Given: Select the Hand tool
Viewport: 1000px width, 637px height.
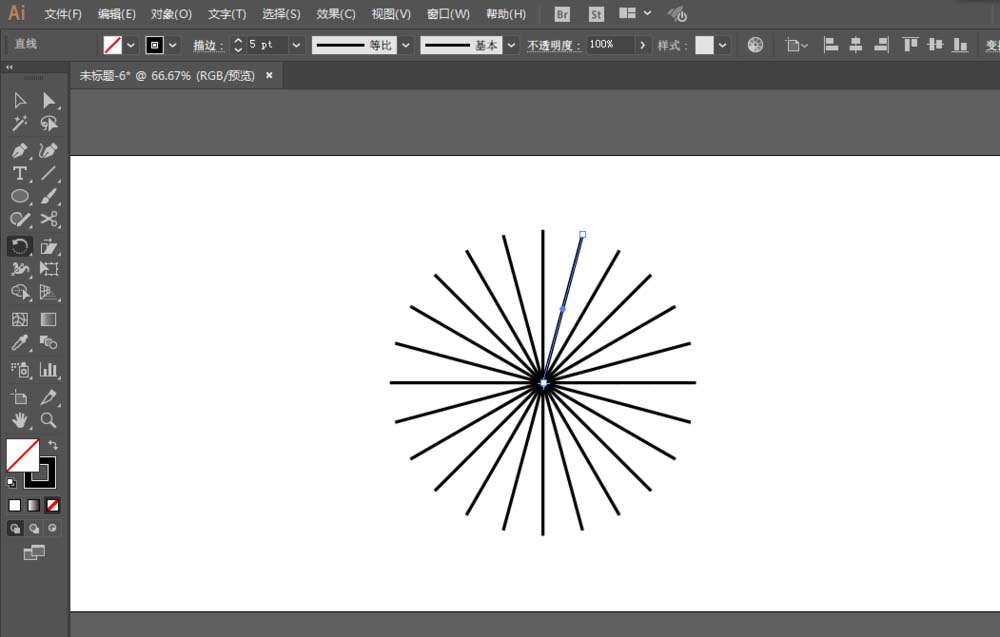Looking at the screenshot, I should coord(20,420).
